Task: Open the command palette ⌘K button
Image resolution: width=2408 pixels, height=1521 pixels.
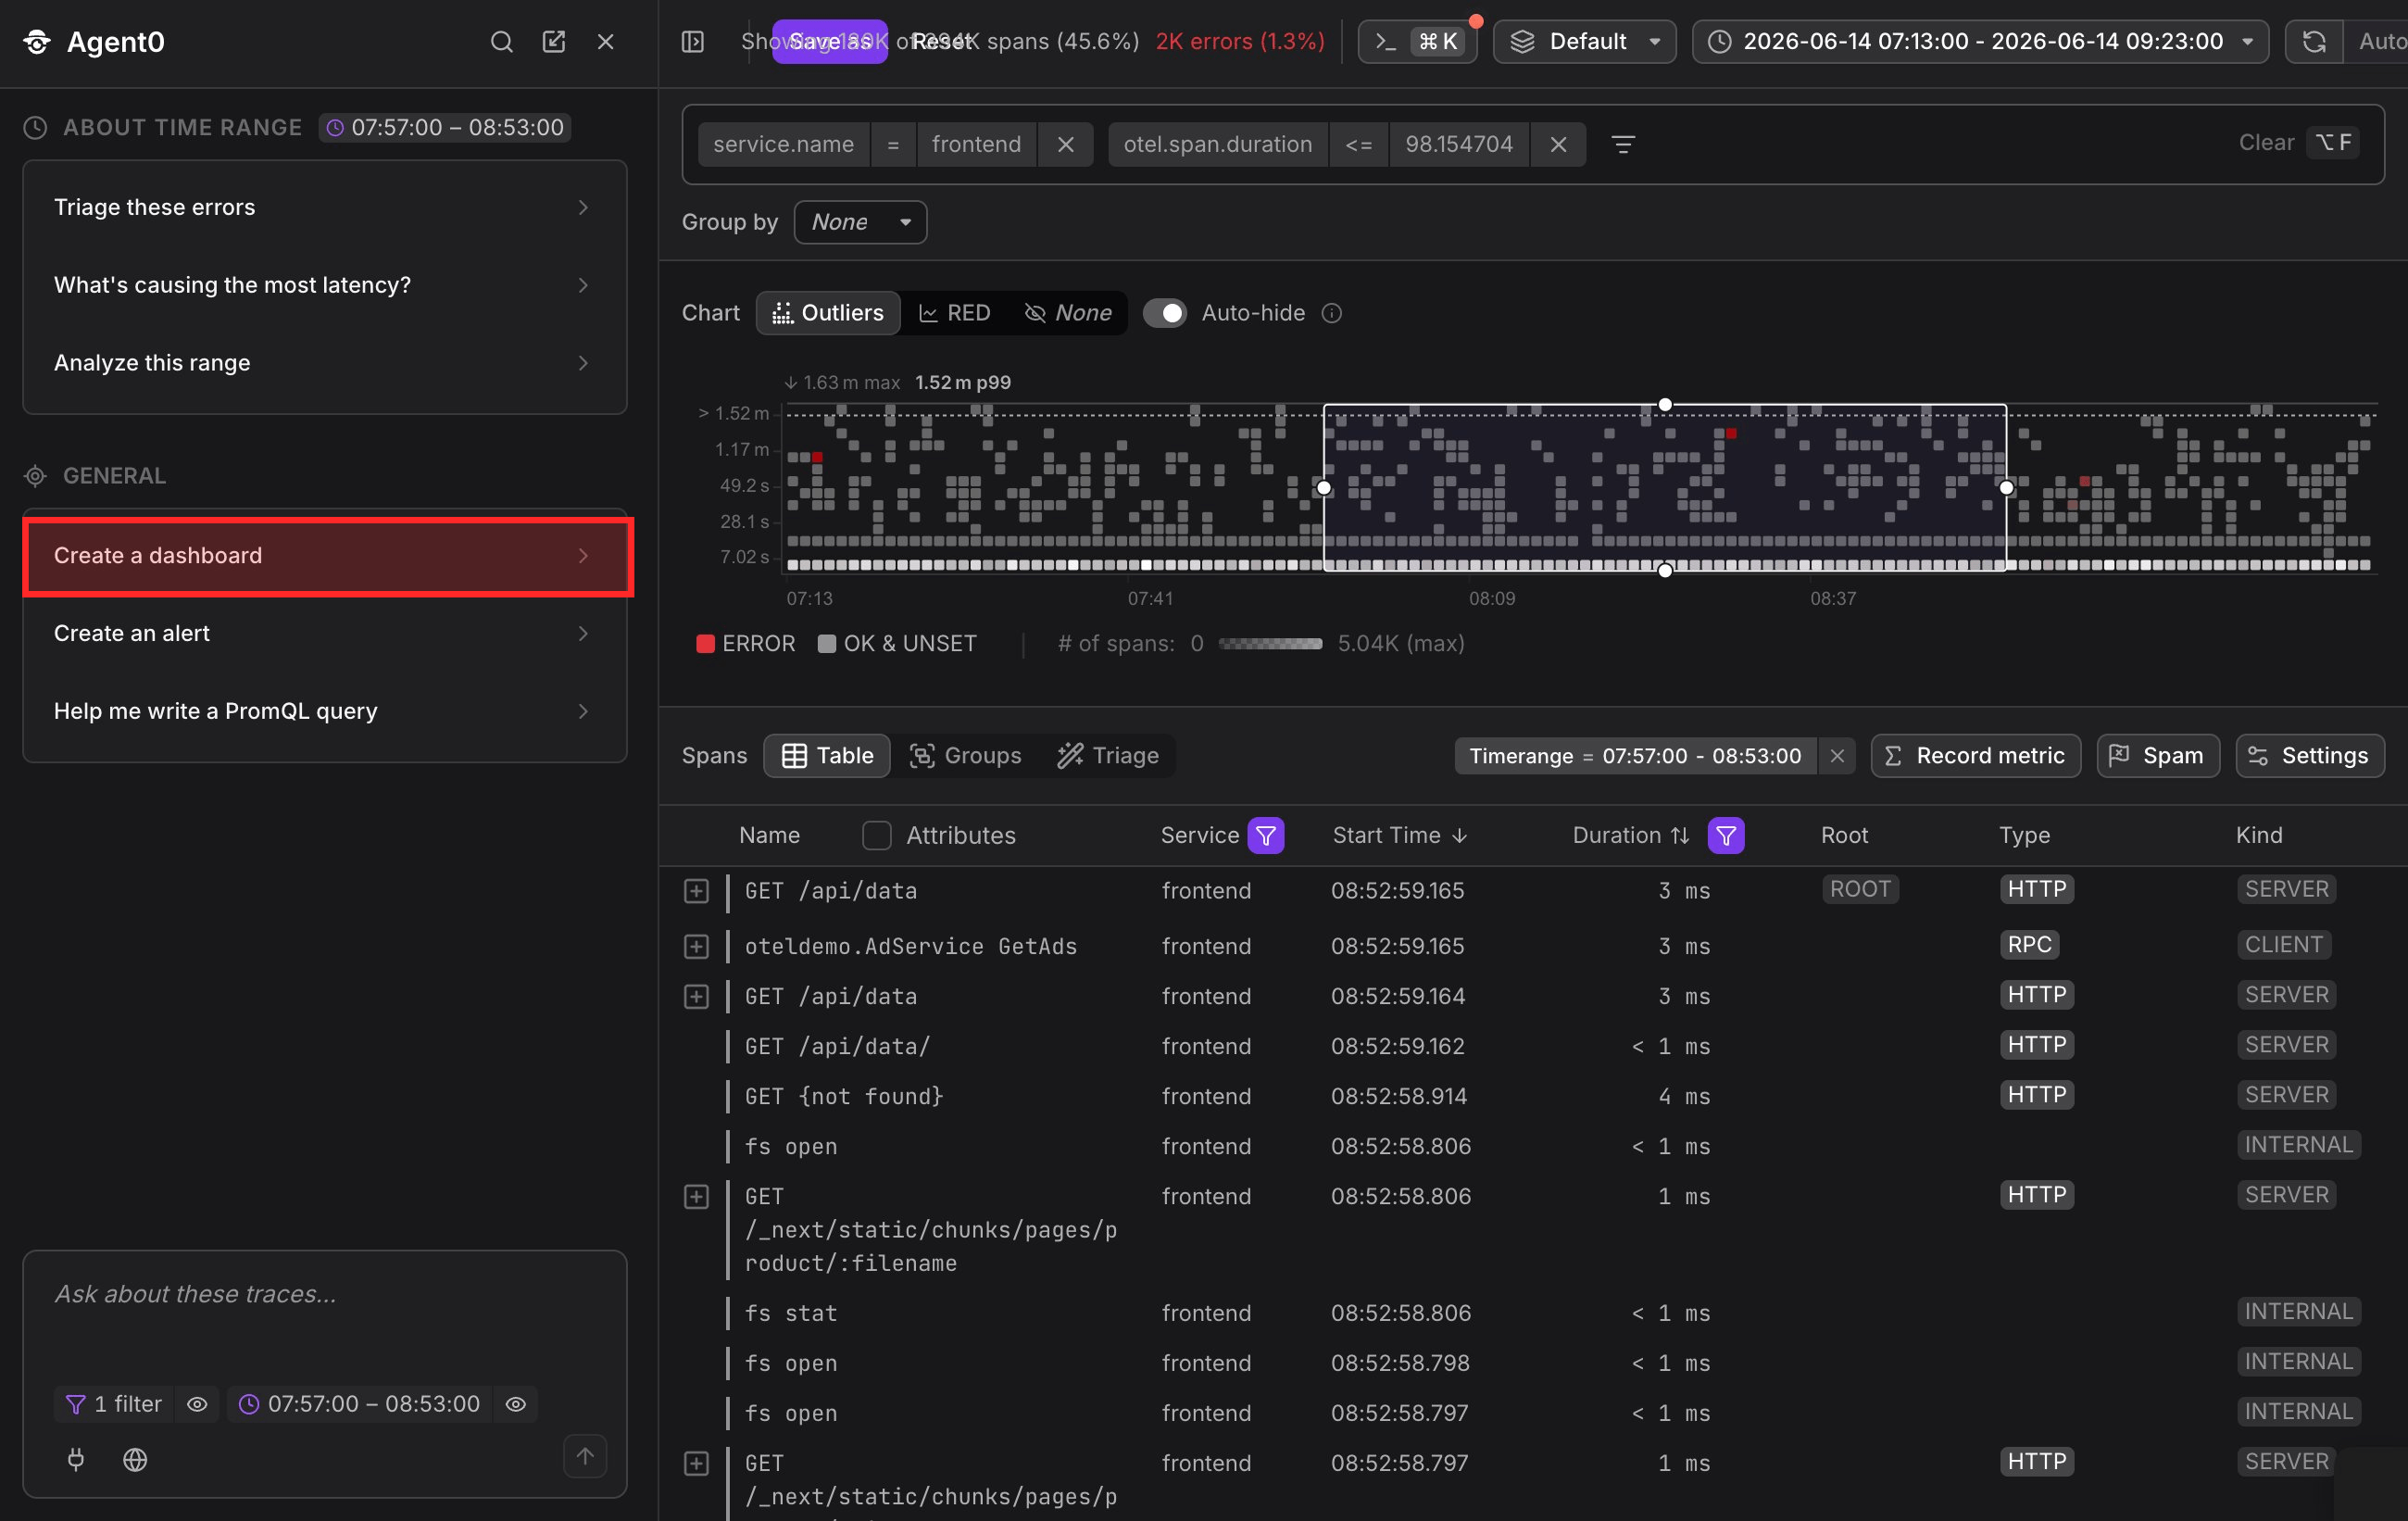Action: click(1417, 42)
